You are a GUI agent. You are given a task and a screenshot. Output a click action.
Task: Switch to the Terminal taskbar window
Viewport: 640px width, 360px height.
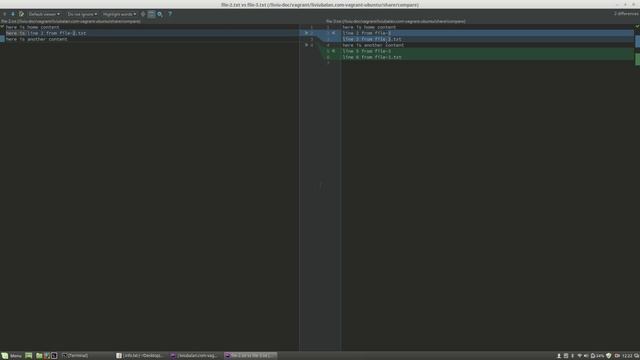coord(75,356)
